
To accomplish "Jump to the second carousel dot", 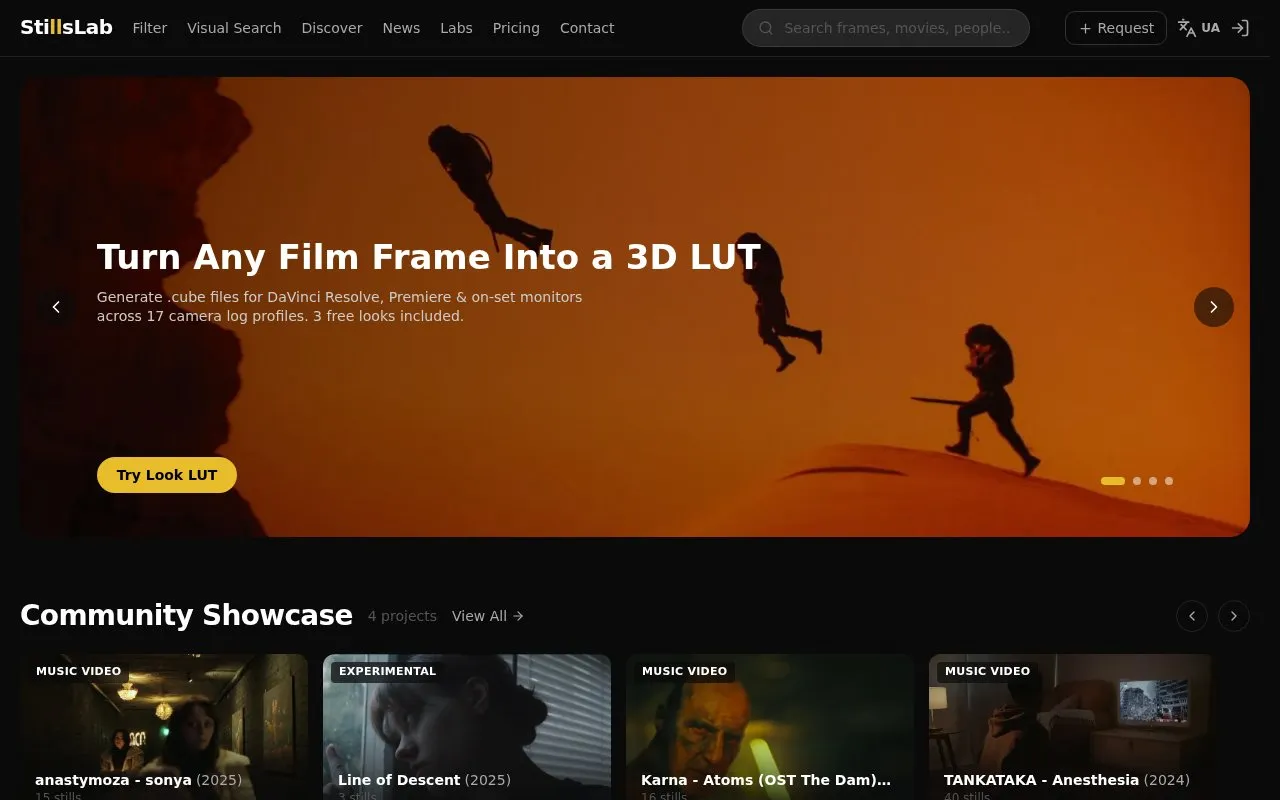I will 1137,481.
